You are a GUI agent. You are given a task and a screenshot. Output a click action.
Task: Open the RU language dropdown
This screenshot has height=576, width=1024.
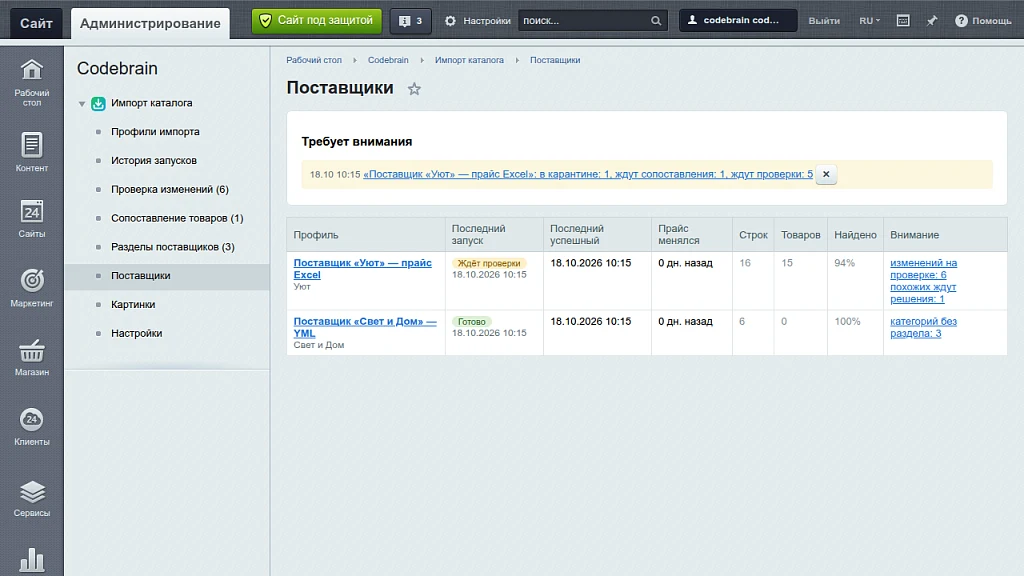point(869,21)
